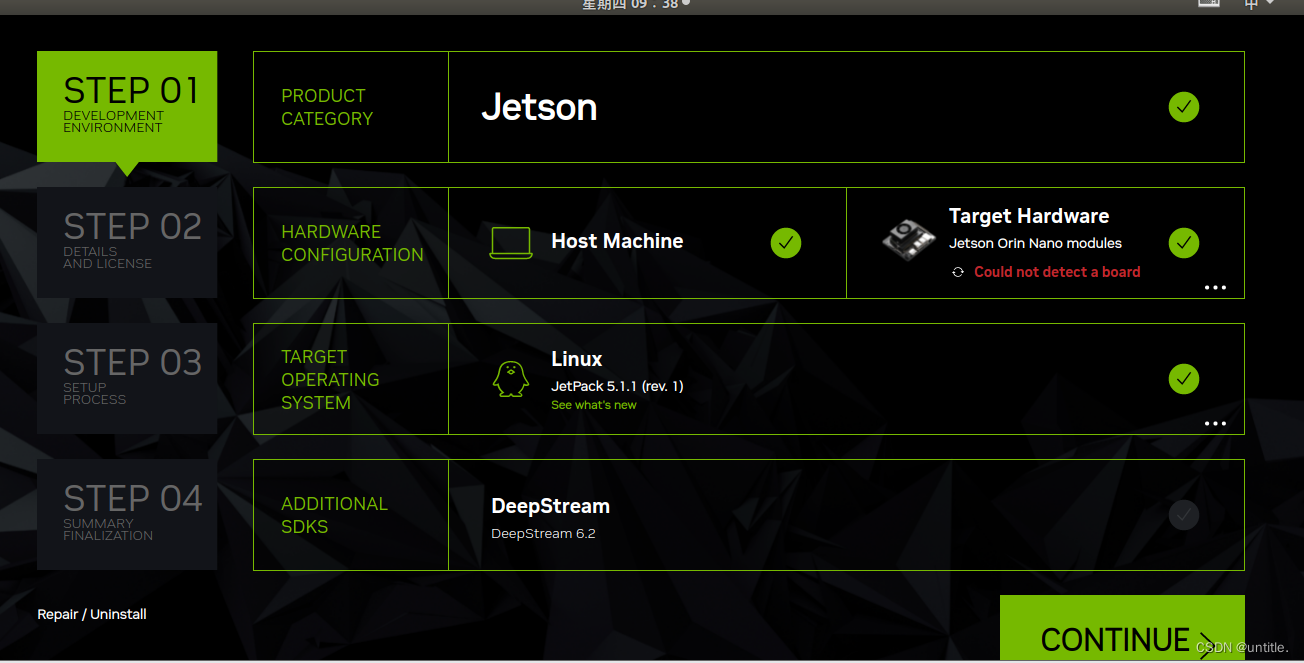Click the Jetson Orin Nano board image
The width and height of the screenshot is (1304, 663).
(x=909, y=240)
